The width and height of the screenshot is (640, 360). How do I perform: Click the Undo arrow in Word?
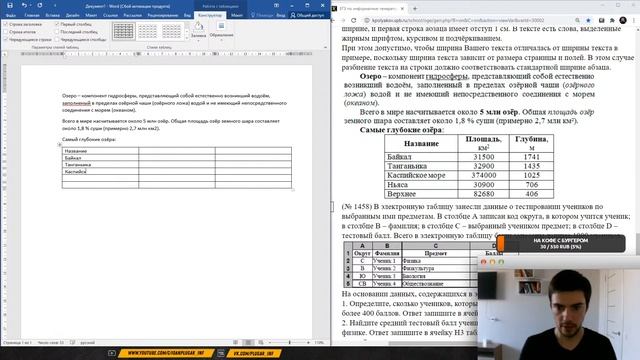coord(24,5)
